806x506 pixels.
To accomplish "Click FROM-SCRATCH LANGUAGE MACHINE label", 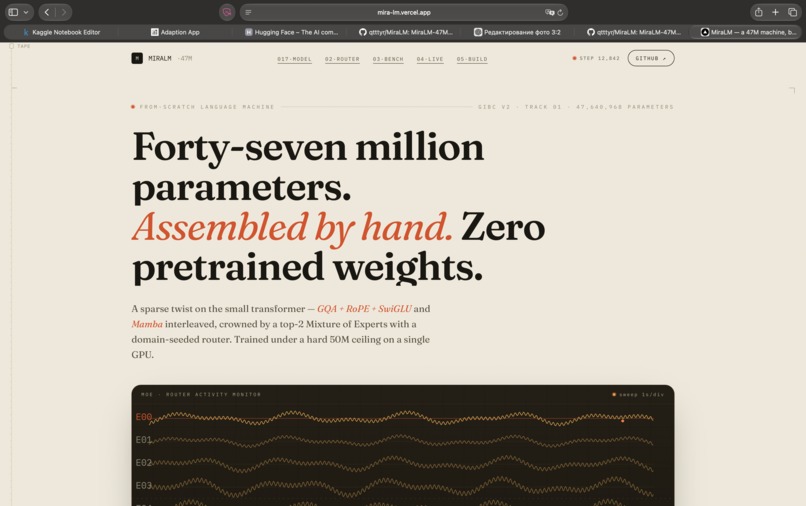I will coord(207,107).
